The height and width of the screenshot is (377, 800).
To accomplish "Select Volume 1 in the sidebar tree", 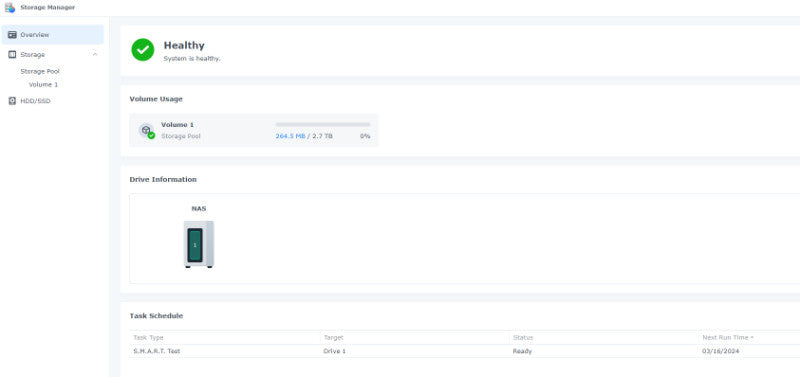I will 43,85.
